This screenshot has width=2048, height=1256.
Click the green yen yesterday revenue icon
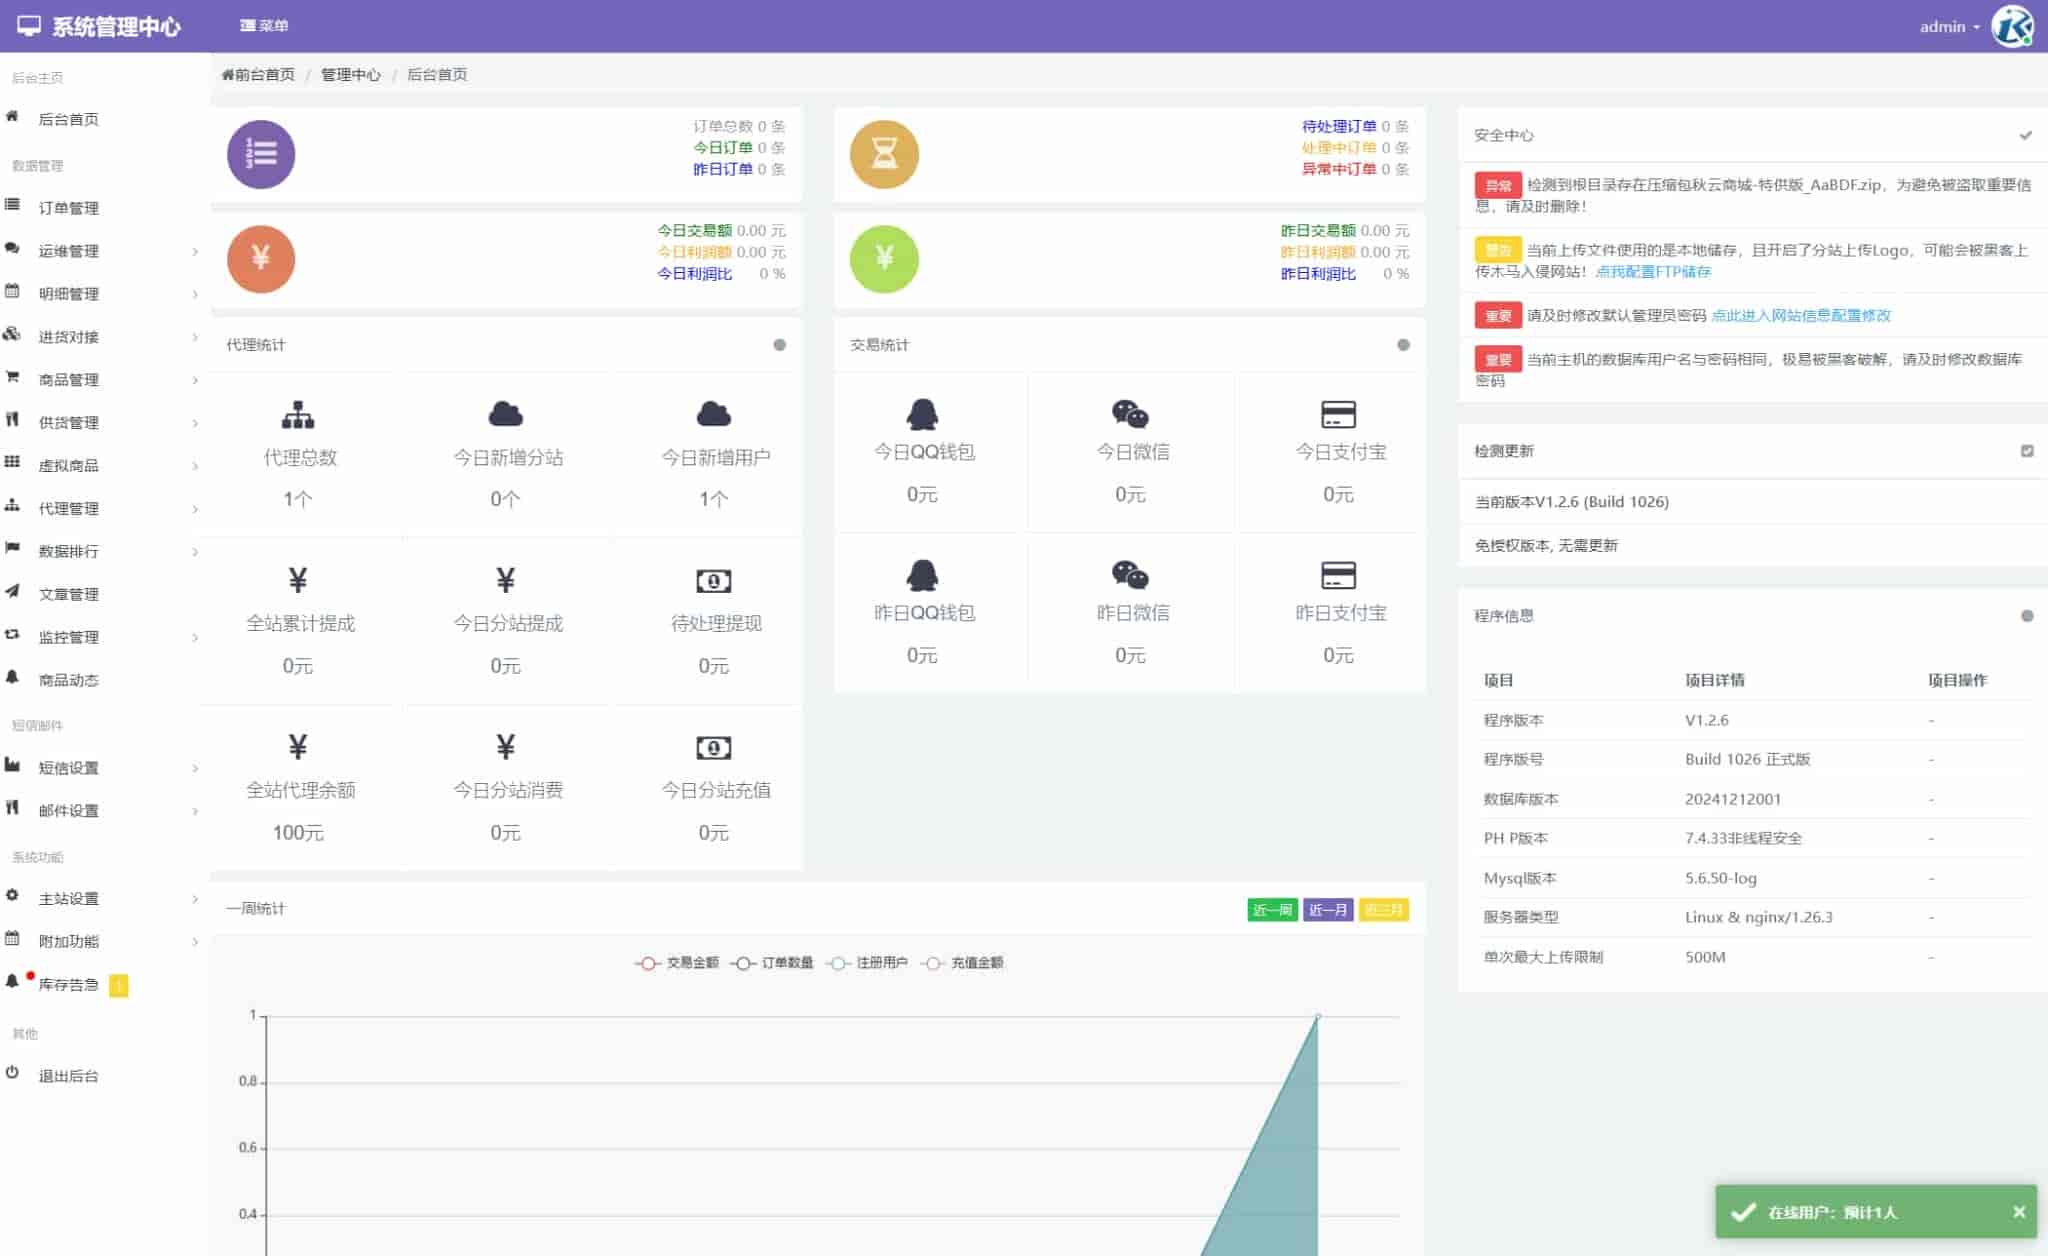(884, 259)
